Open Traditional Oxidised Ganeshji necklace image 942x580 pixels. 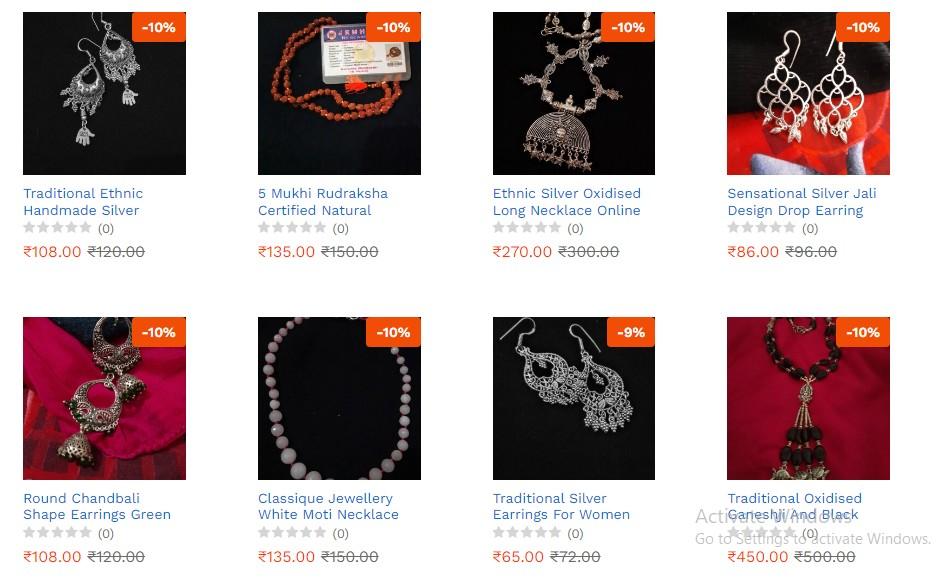click(x=809, y=398)
